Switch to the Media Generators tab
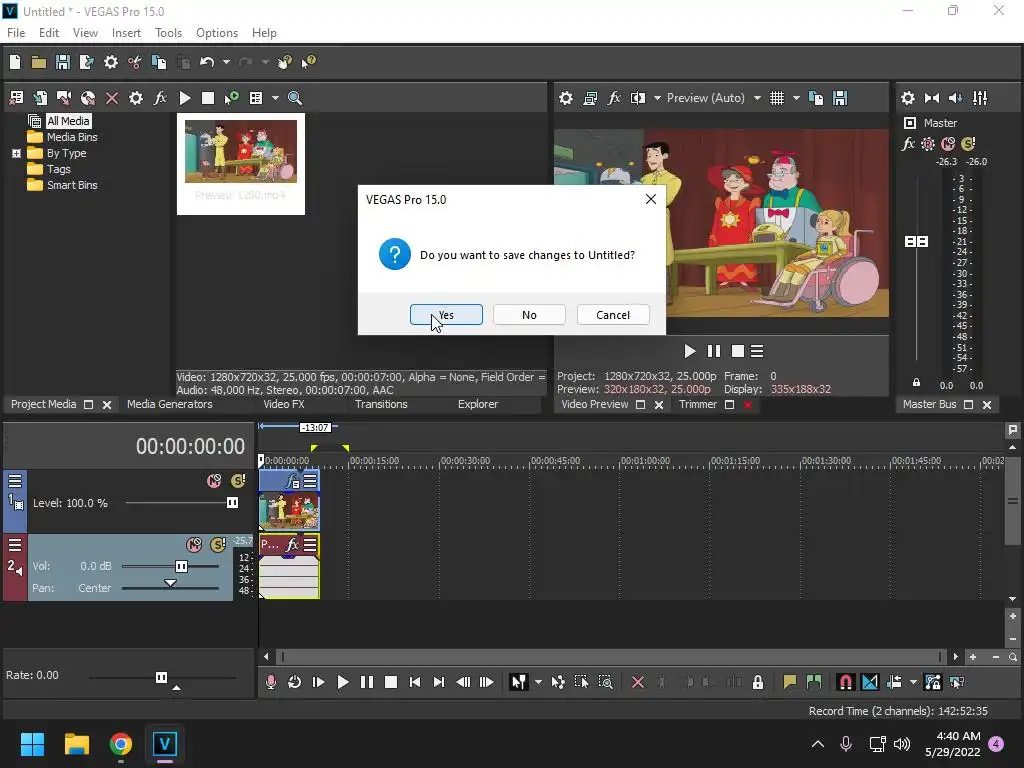The height and width of the screenshot is (768, 1024). coord(170,404)
